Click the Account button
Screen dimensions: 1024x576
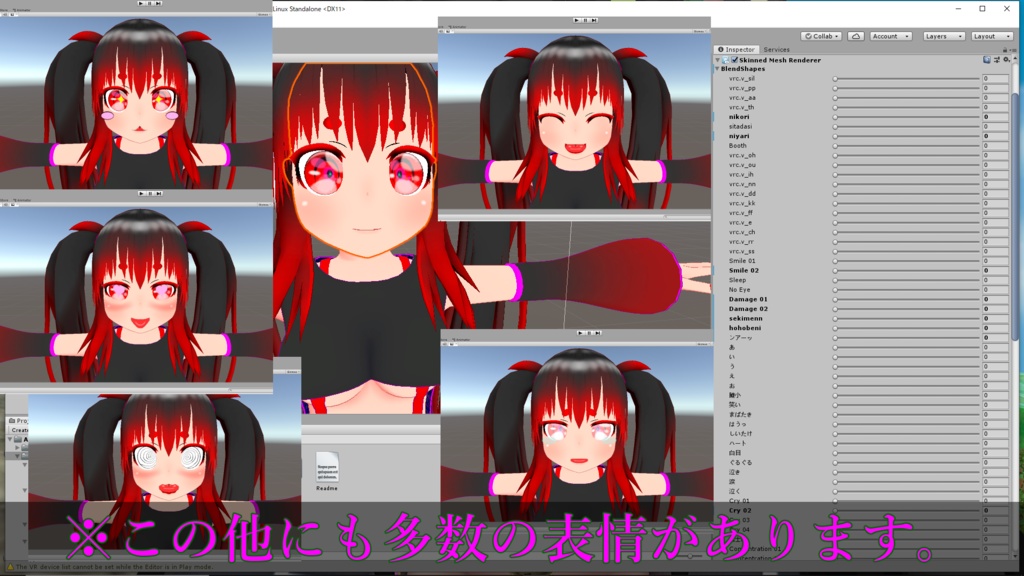[x=890, y=36]
